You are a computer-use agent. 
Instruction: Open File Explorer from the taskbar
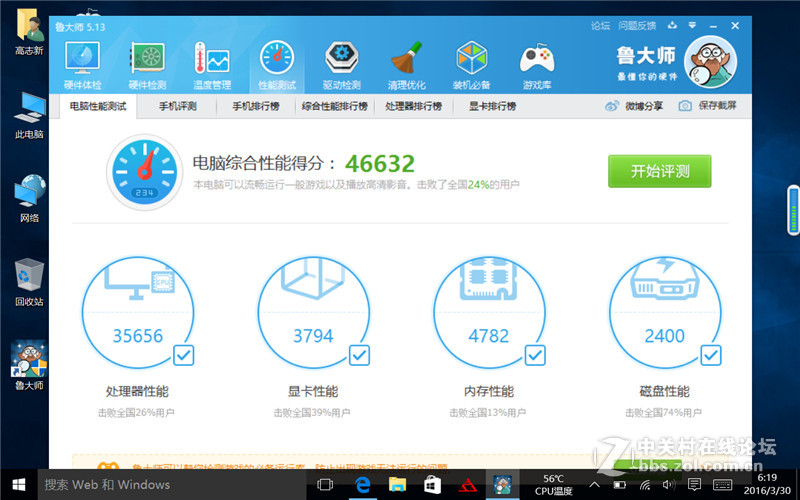[x=397, y=485]
